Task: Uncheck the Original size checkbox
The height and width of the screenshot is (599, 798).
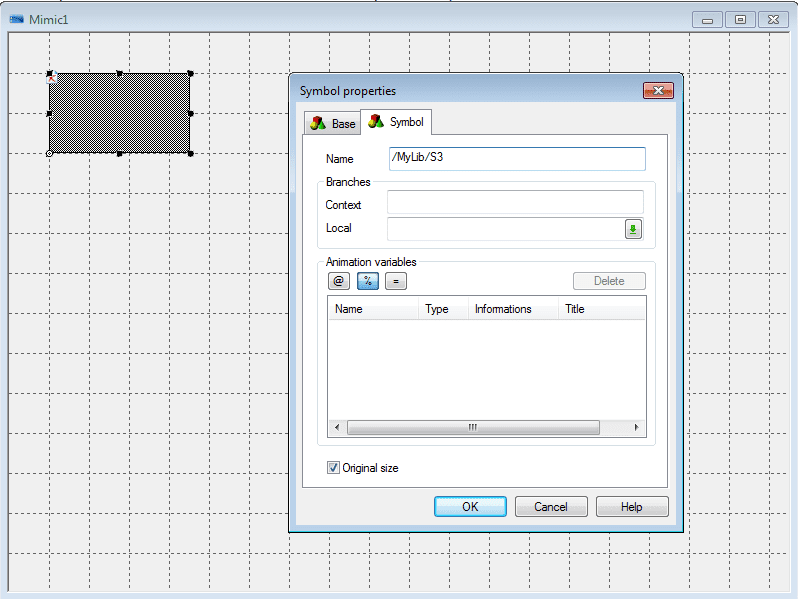Action: point(334,468)
